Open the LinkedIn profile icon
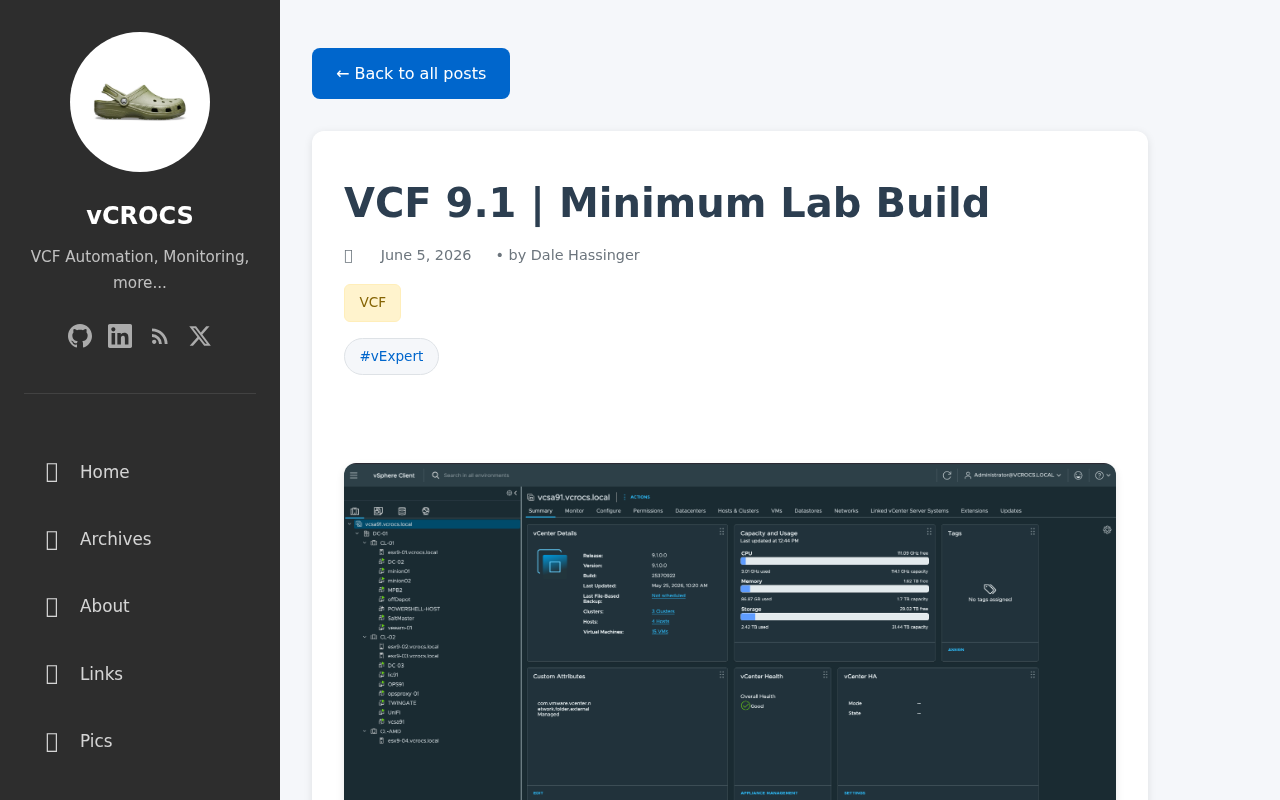The image size is (1280, 800). click(120, 336)
